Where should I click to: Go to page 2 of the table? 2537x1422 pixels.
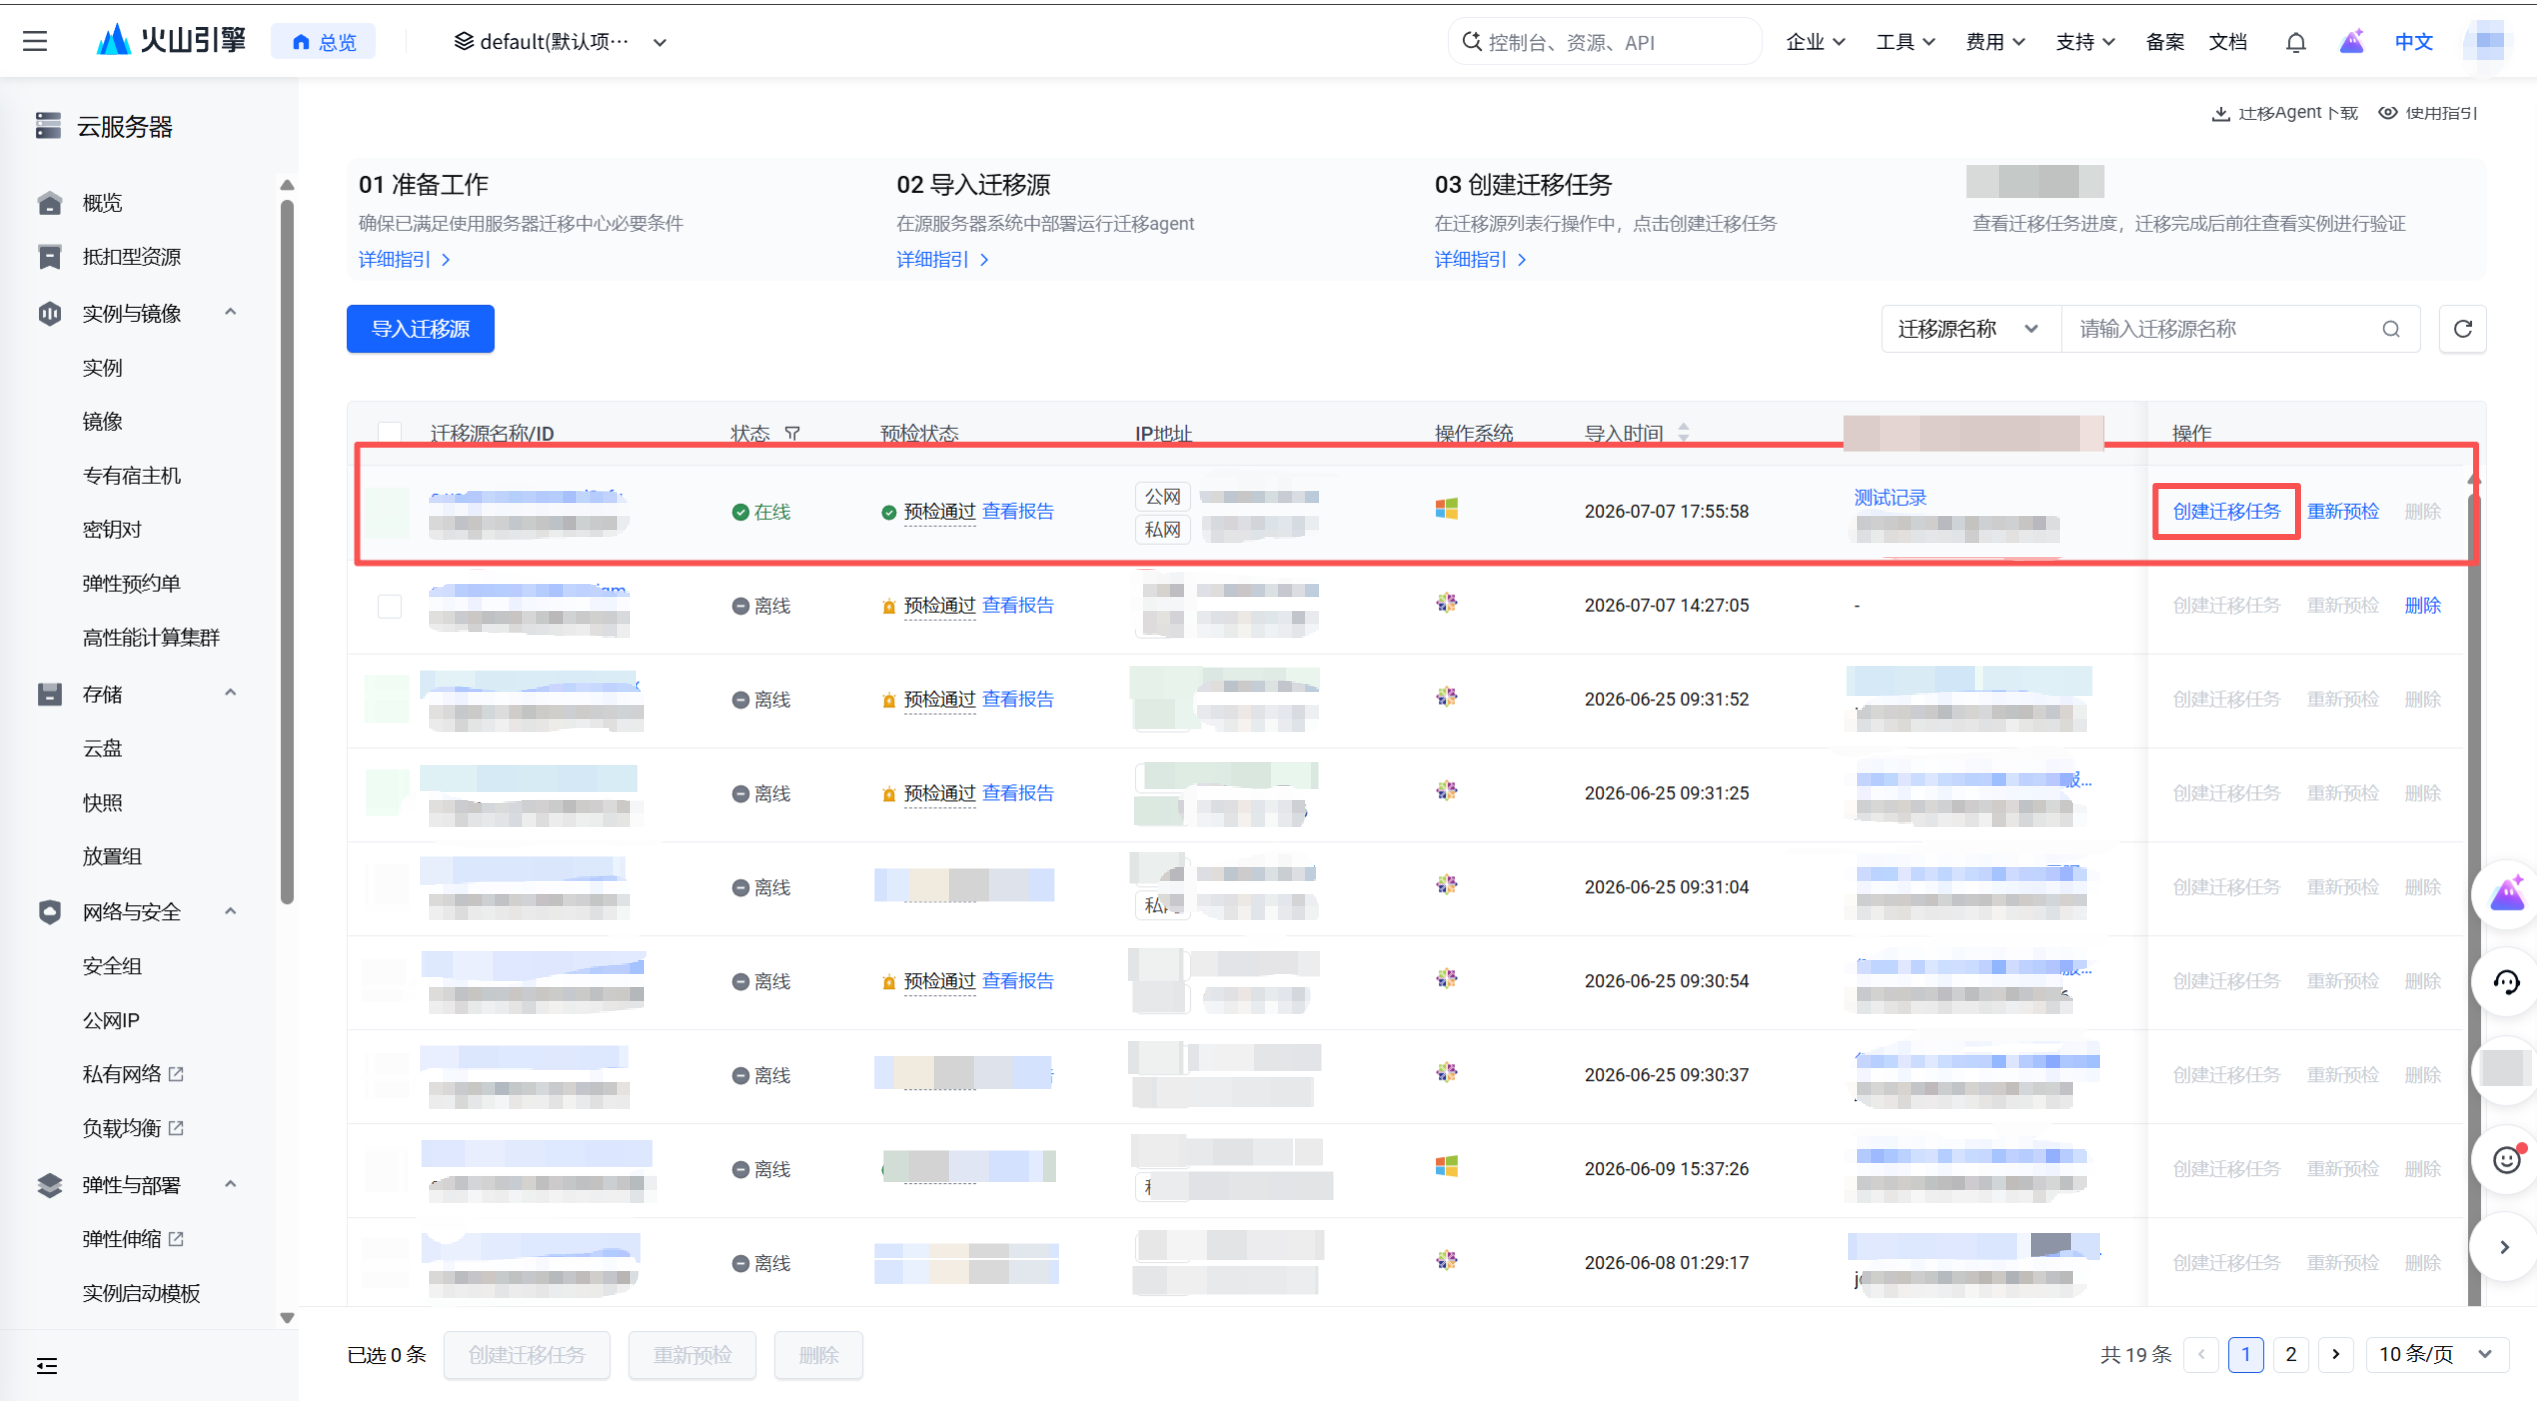[2291, 1355]
